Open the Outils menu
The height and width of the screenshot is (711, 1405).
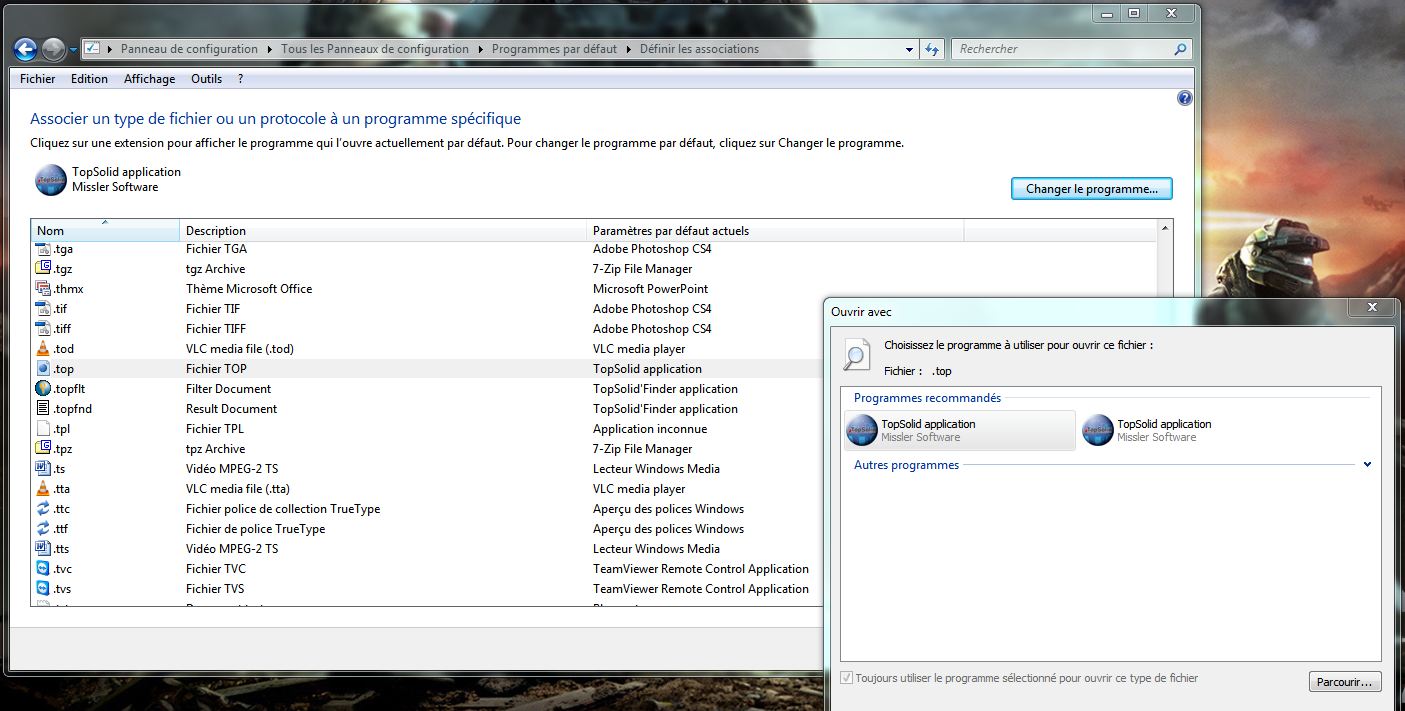(x=207, y=79)
